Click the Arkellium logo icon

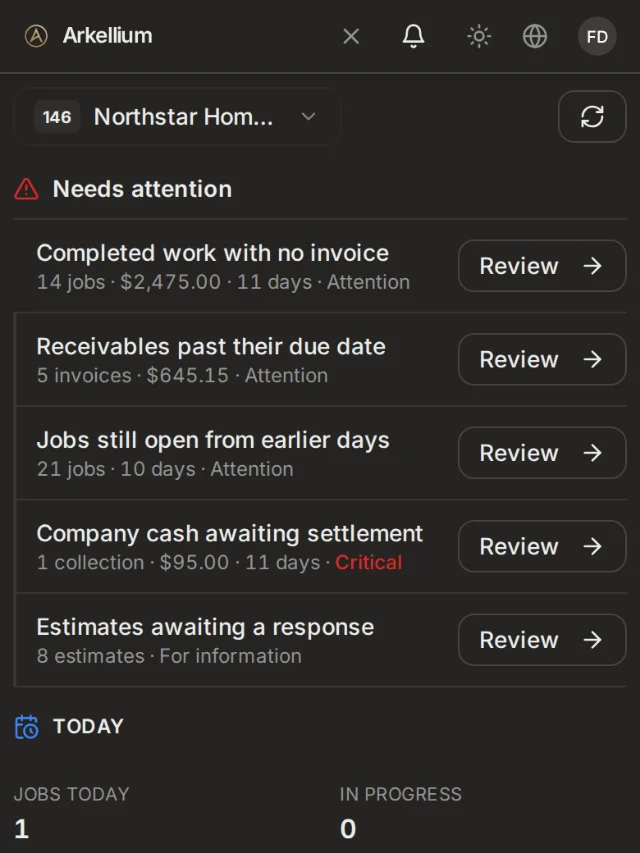pyautogui.click(x=36, y=36)
